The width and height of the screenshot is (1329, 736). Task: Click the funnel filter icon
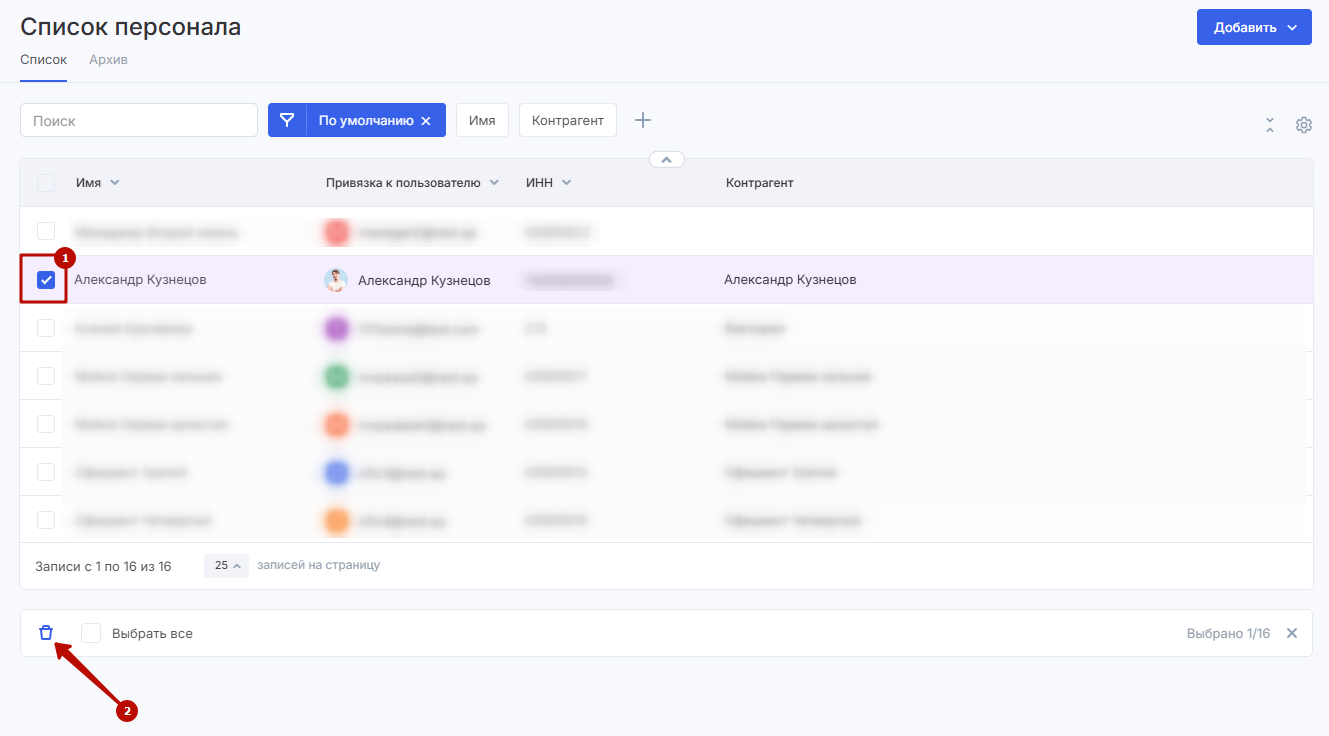coord(287,120)
